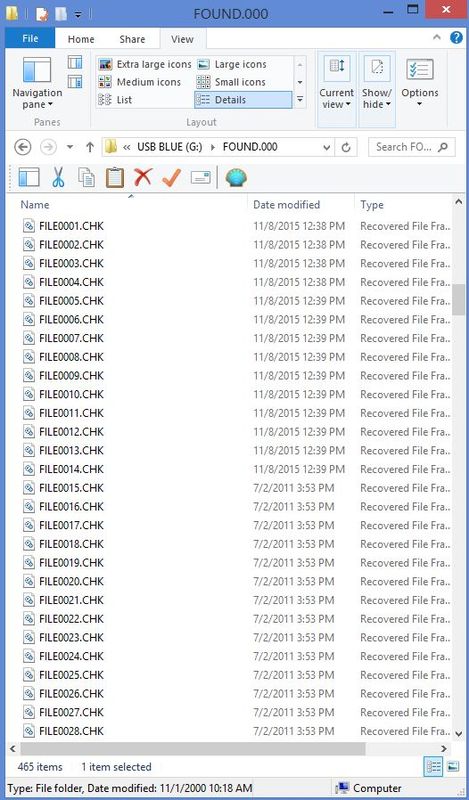The width and height of the screenshot is (469, 800).
Task: Toggle the Preview pane button in ribbon
Action: click(x=75, y=63)
